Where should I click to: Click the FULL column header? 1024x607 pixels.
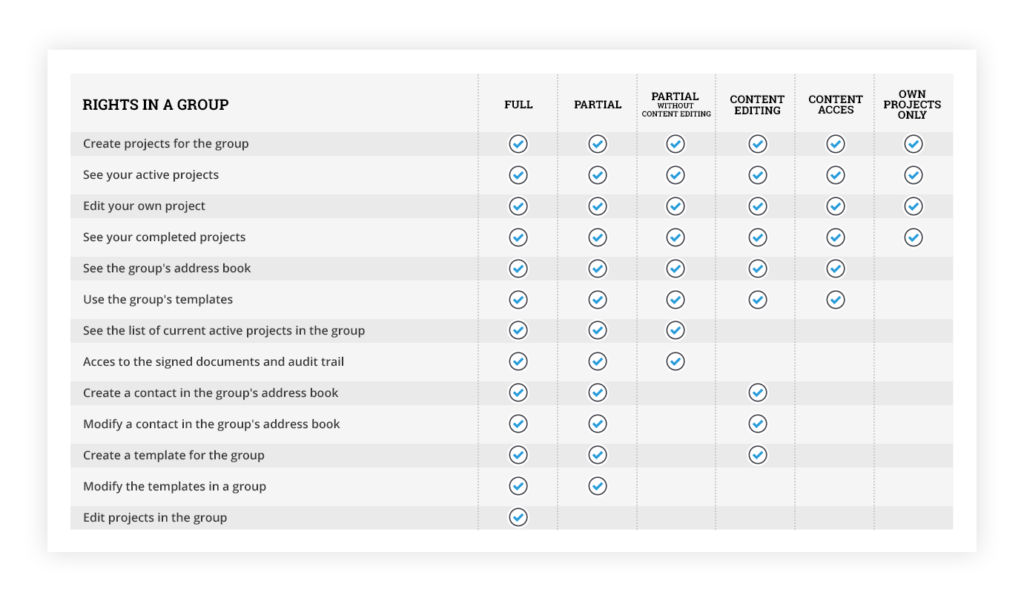point(518,105)
